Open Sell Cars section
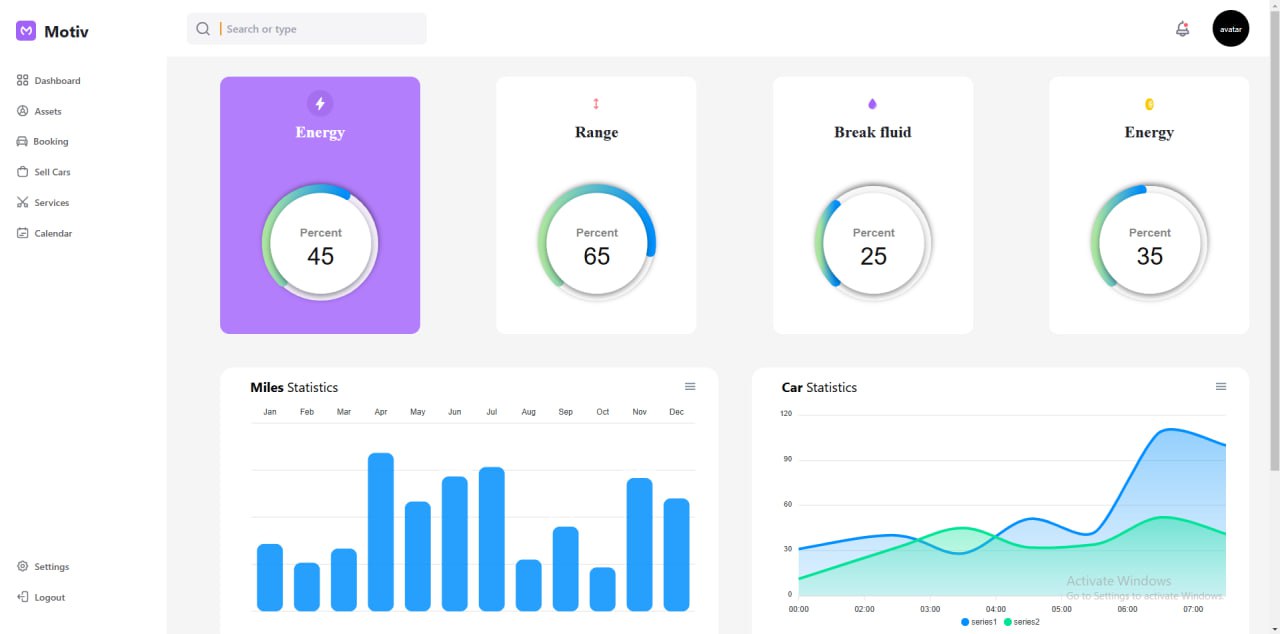 pyautogui.click(x=44, y=172)
